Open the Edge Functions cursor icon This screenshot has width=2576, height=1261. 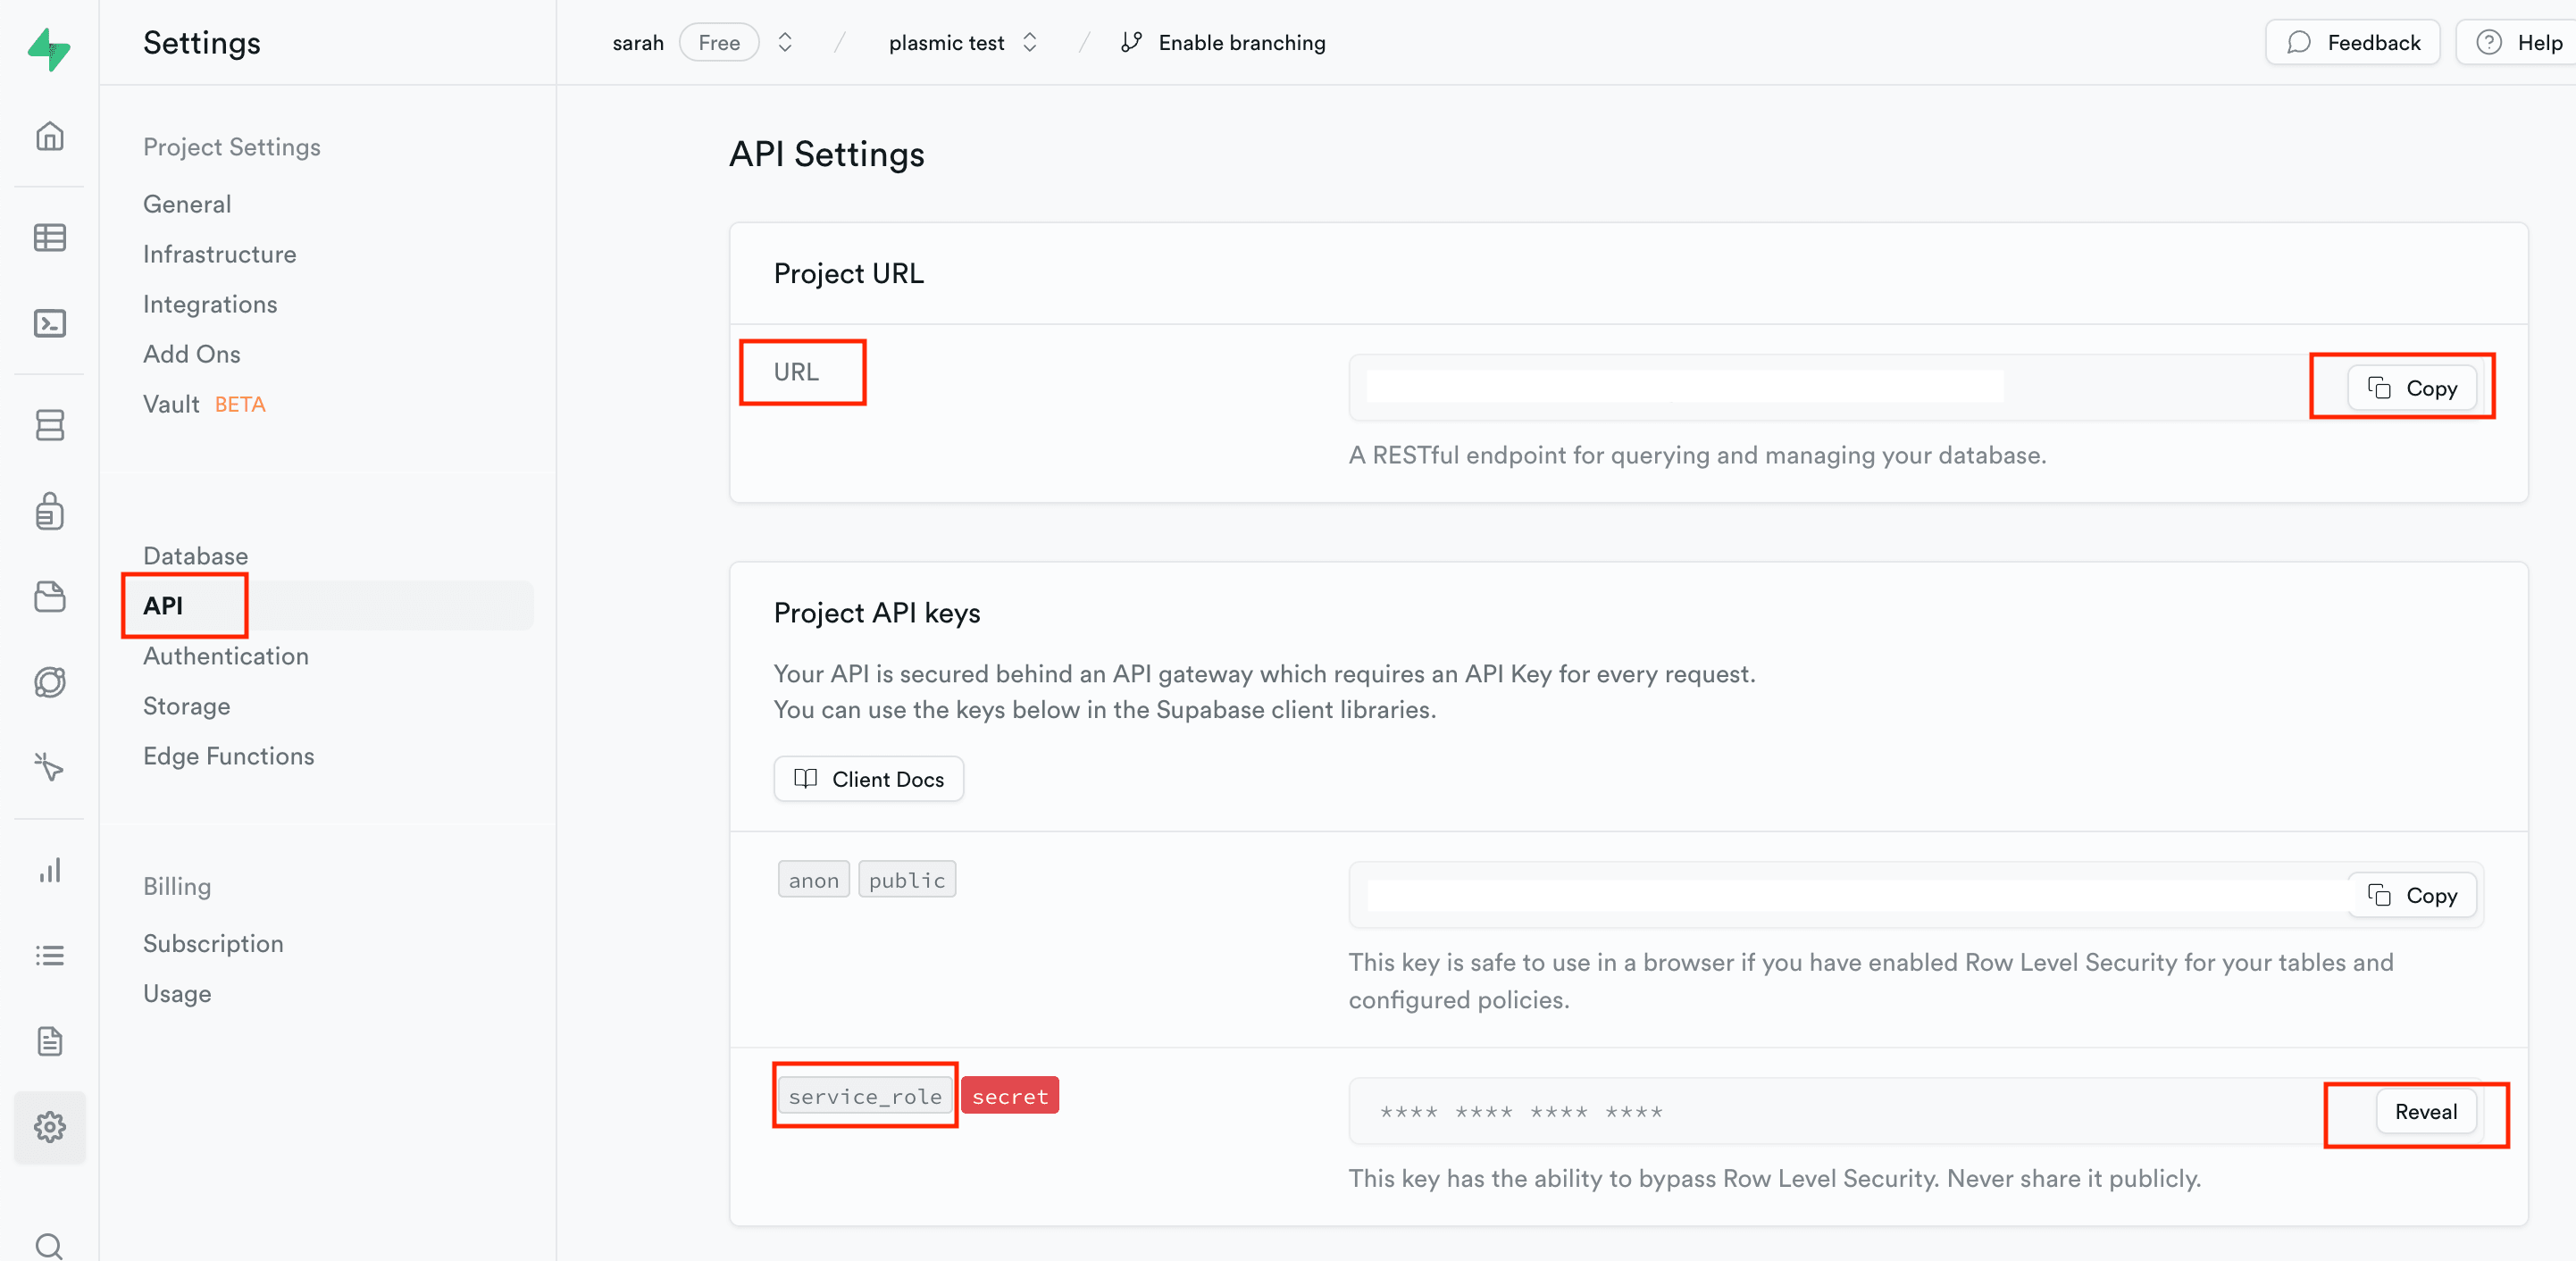(49, 768)
